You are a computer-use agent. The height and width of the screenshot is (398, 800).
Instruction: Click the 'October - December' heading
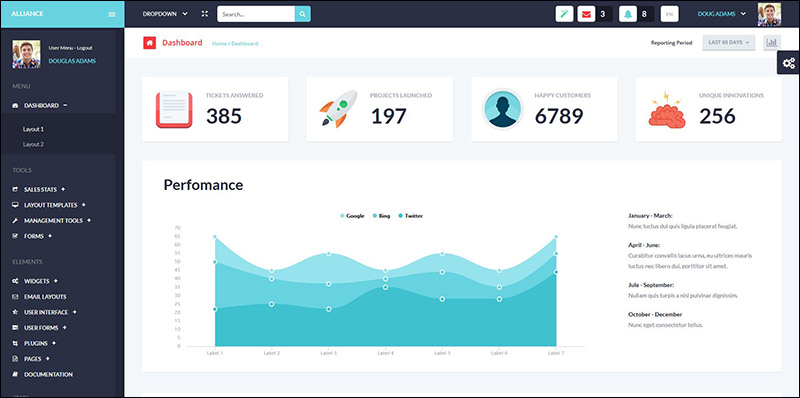pos(655,315)
